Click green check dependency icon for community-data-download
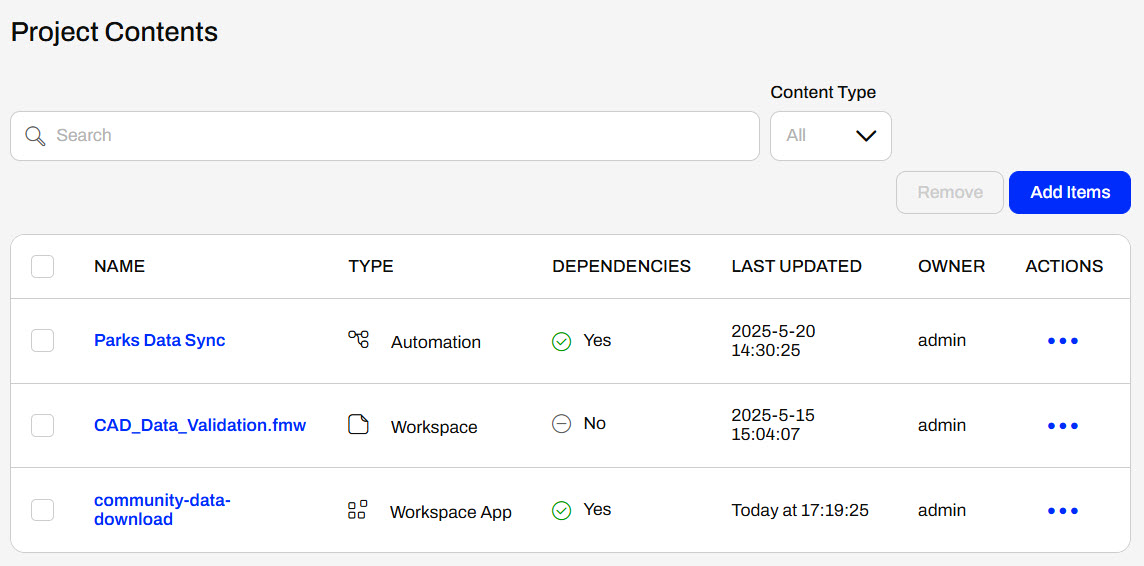Image resolution: width=1144 pixels, height=566 pixels. click(x=561, y=510)
